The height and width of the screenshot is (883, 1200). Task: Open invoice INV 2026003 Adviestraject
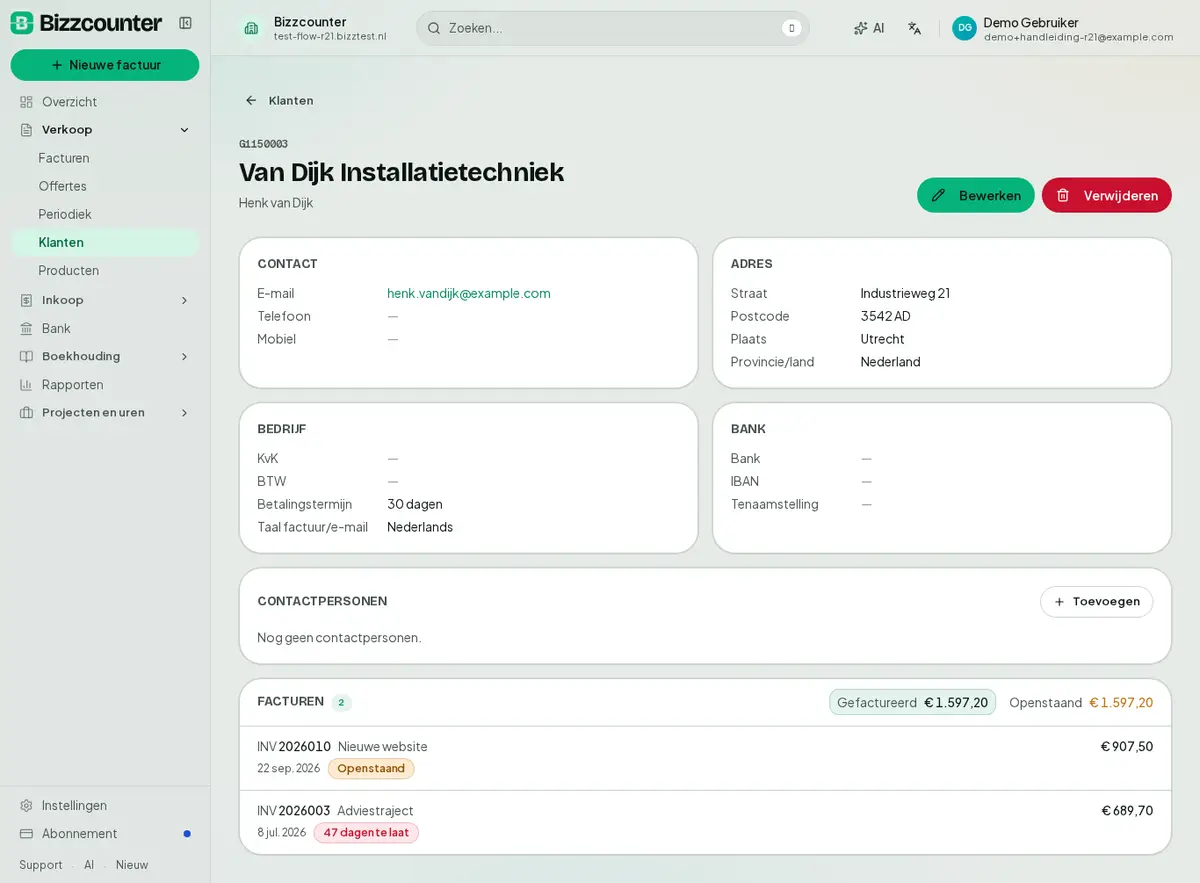[705, 822]
